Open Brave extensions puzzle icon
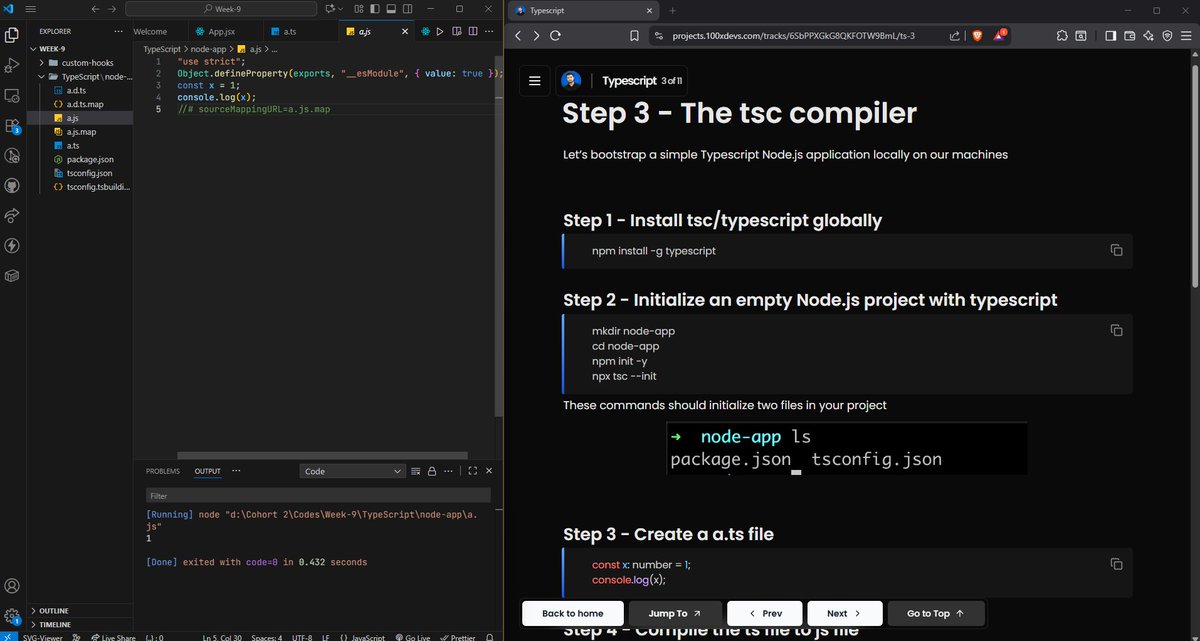 click(x=1062, y=36)
